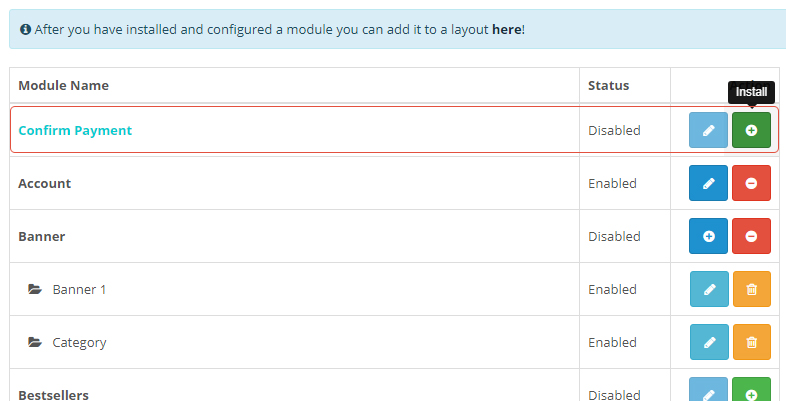The height and width of the screenshot is (401, 786).
Task: Edit the Banner 1 module
Action: click(x=708, y=290)
